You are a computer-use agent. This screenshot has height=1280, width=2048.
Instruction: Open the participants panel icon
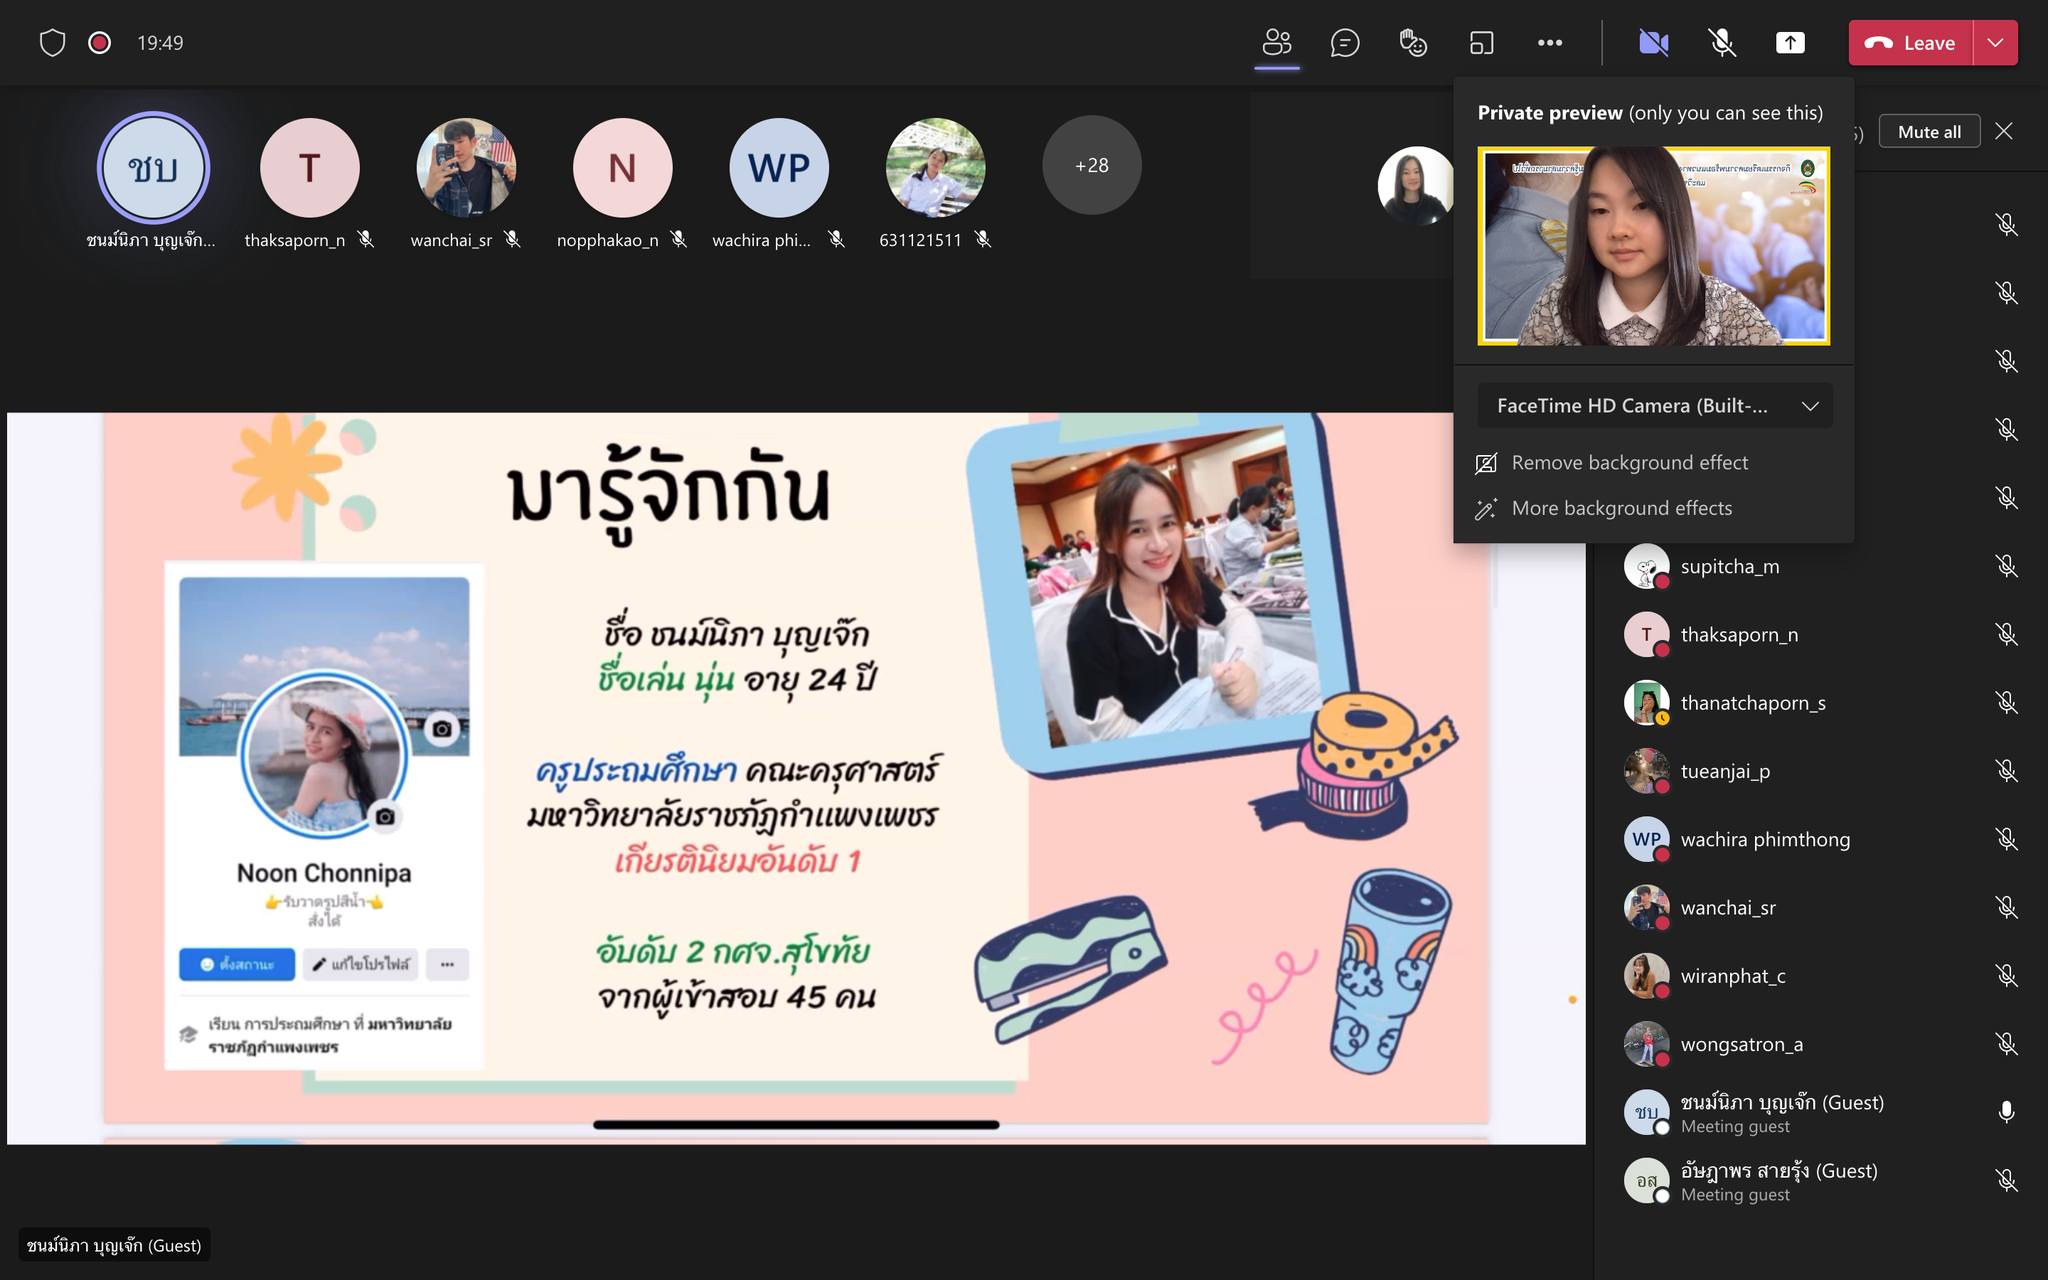[x=1277, y=43]
